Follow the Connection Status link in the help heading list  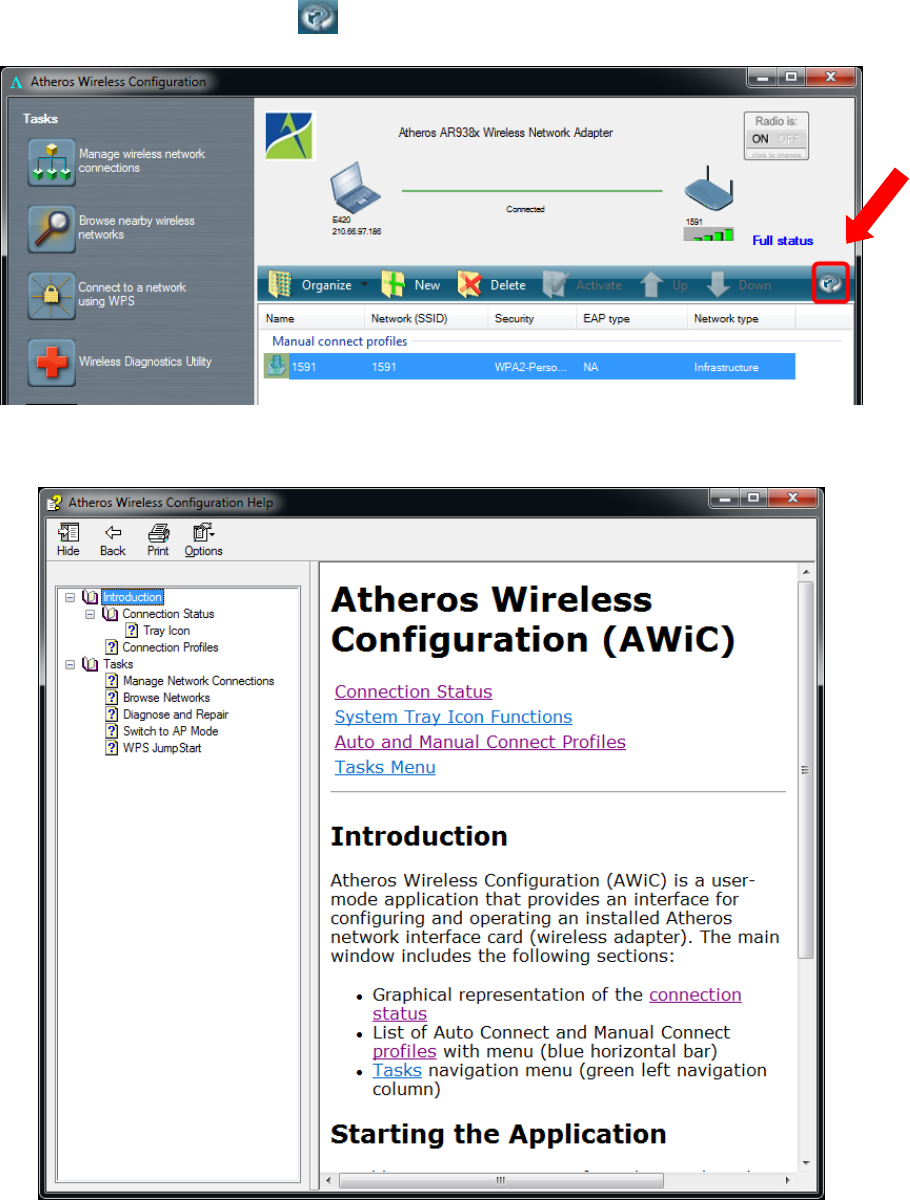(413, 692)
